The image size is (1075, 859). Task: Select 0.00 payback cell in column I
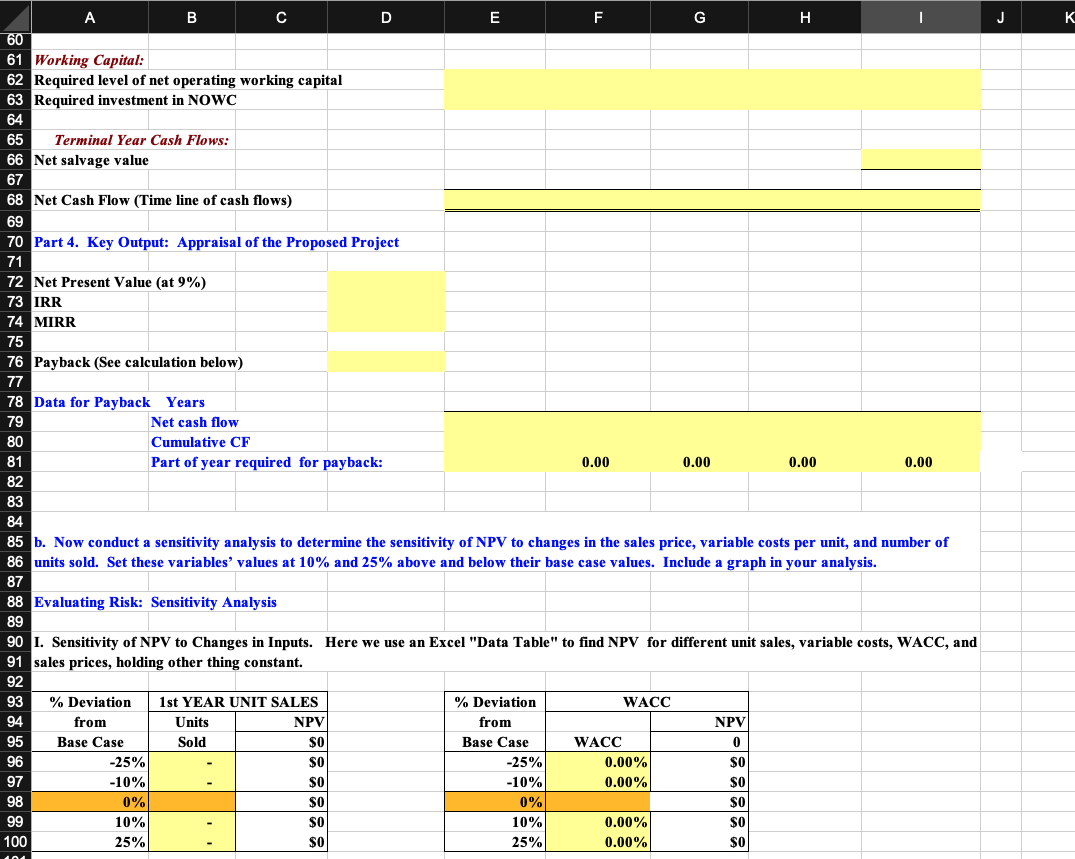tap(921, 462)
